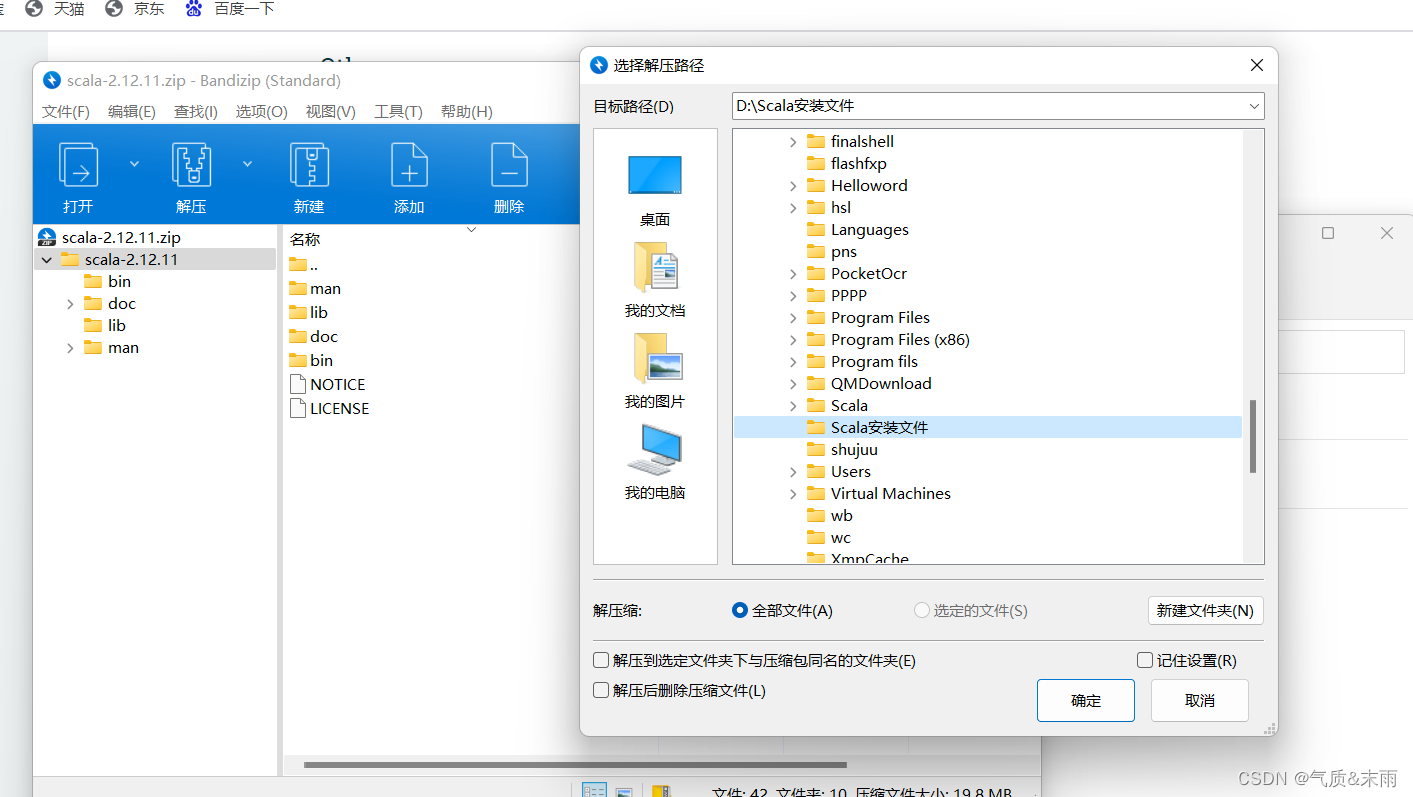Switch to details list view in status bar

click(594, 791)
